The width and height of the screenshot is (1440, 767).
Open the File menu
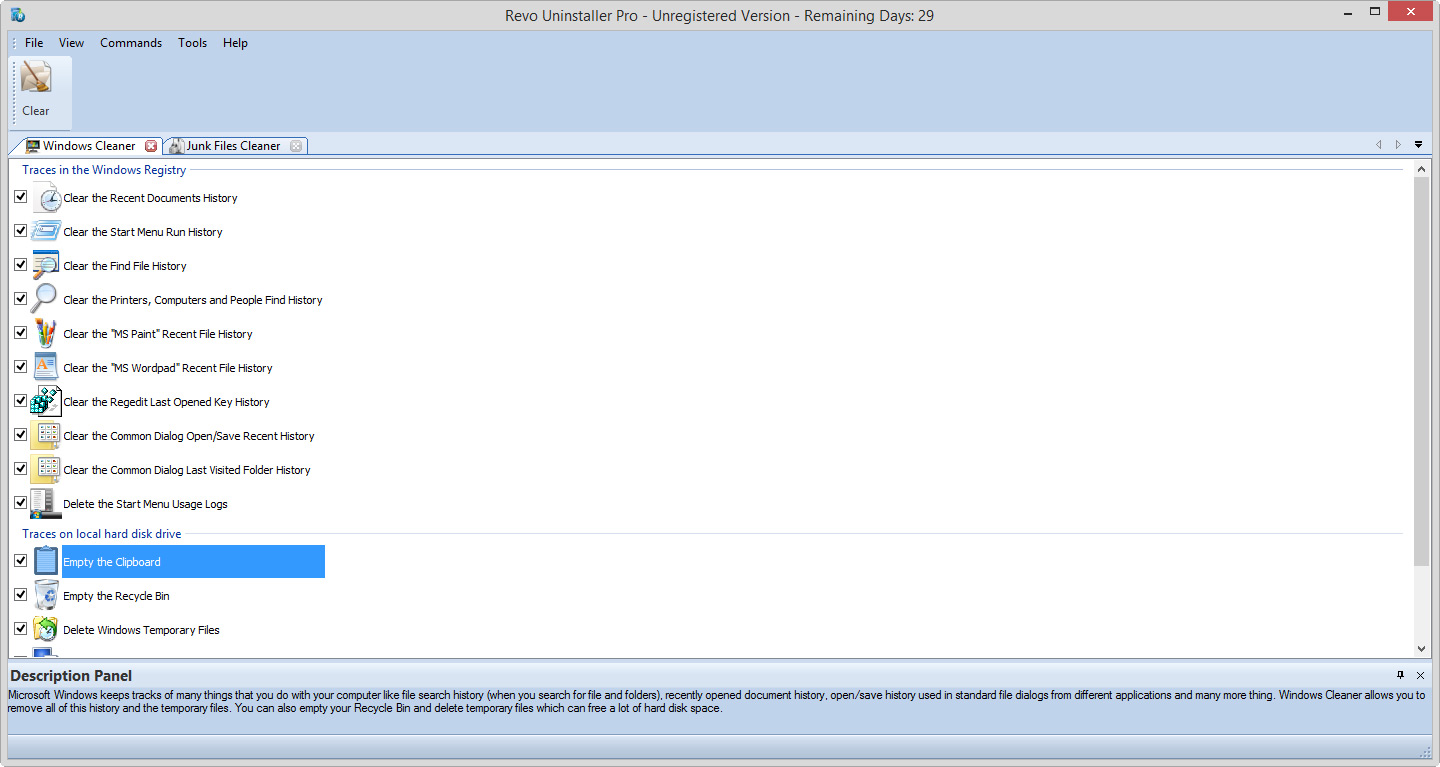point(34,43)
